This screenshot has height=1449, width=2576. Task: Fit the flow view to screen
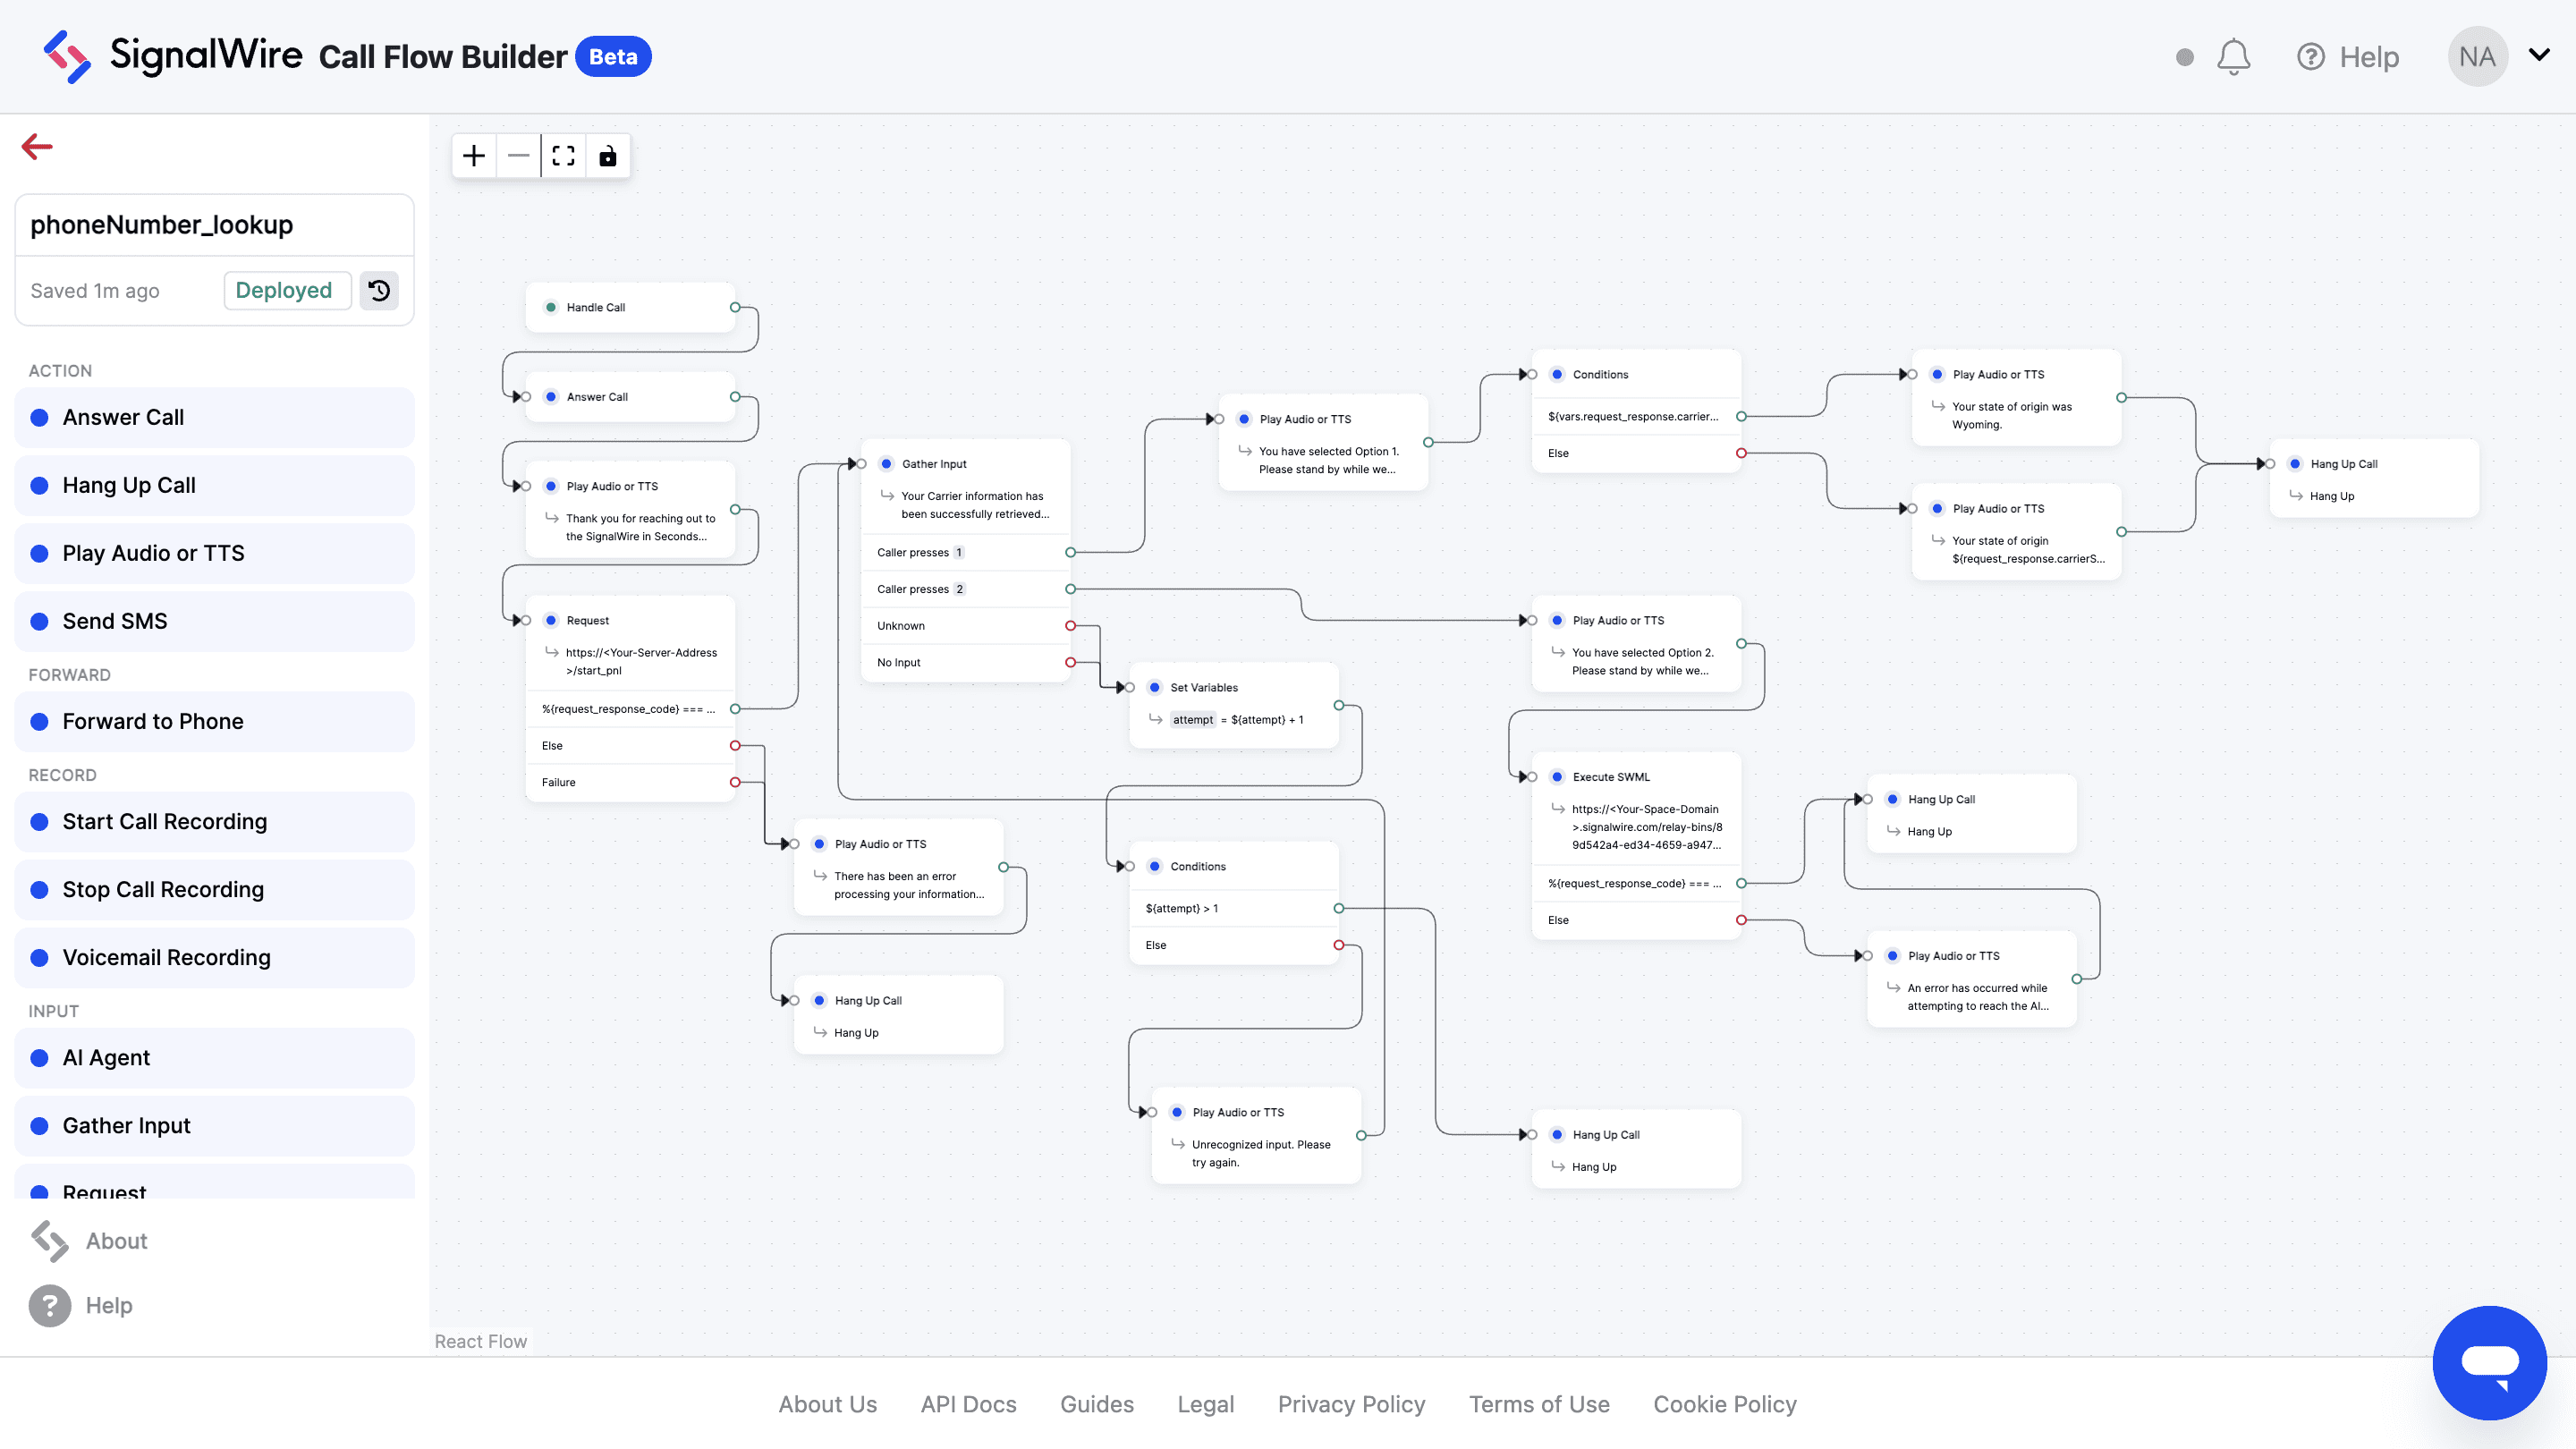point(563,156)
